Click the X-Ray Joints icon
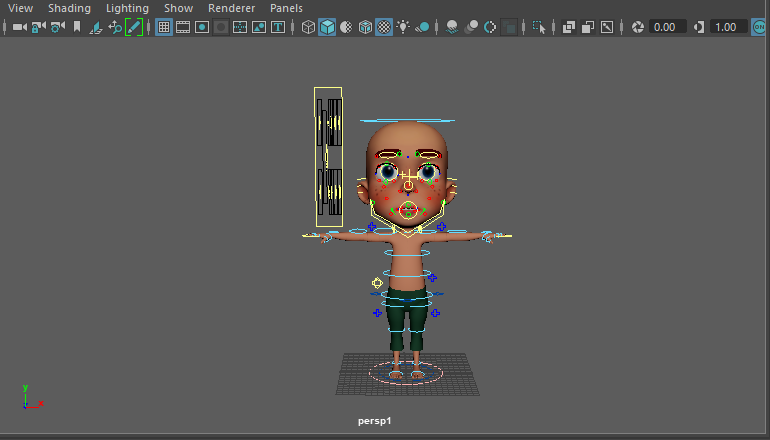 click(607, 27)
